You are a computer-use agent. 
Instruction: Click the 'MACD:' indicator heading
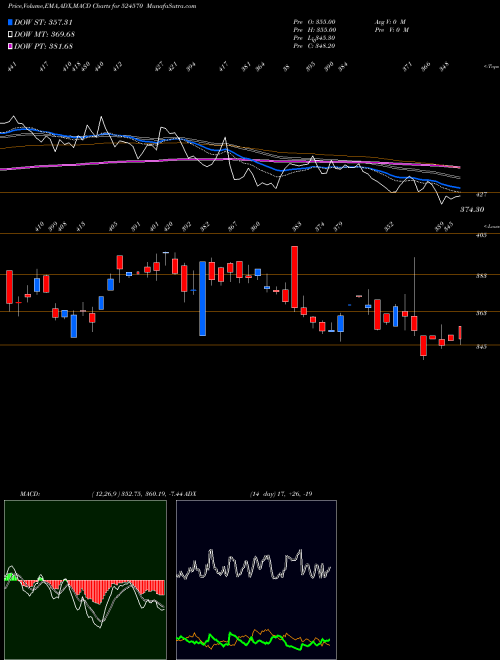pyautogui.click(x=29, y=493)
